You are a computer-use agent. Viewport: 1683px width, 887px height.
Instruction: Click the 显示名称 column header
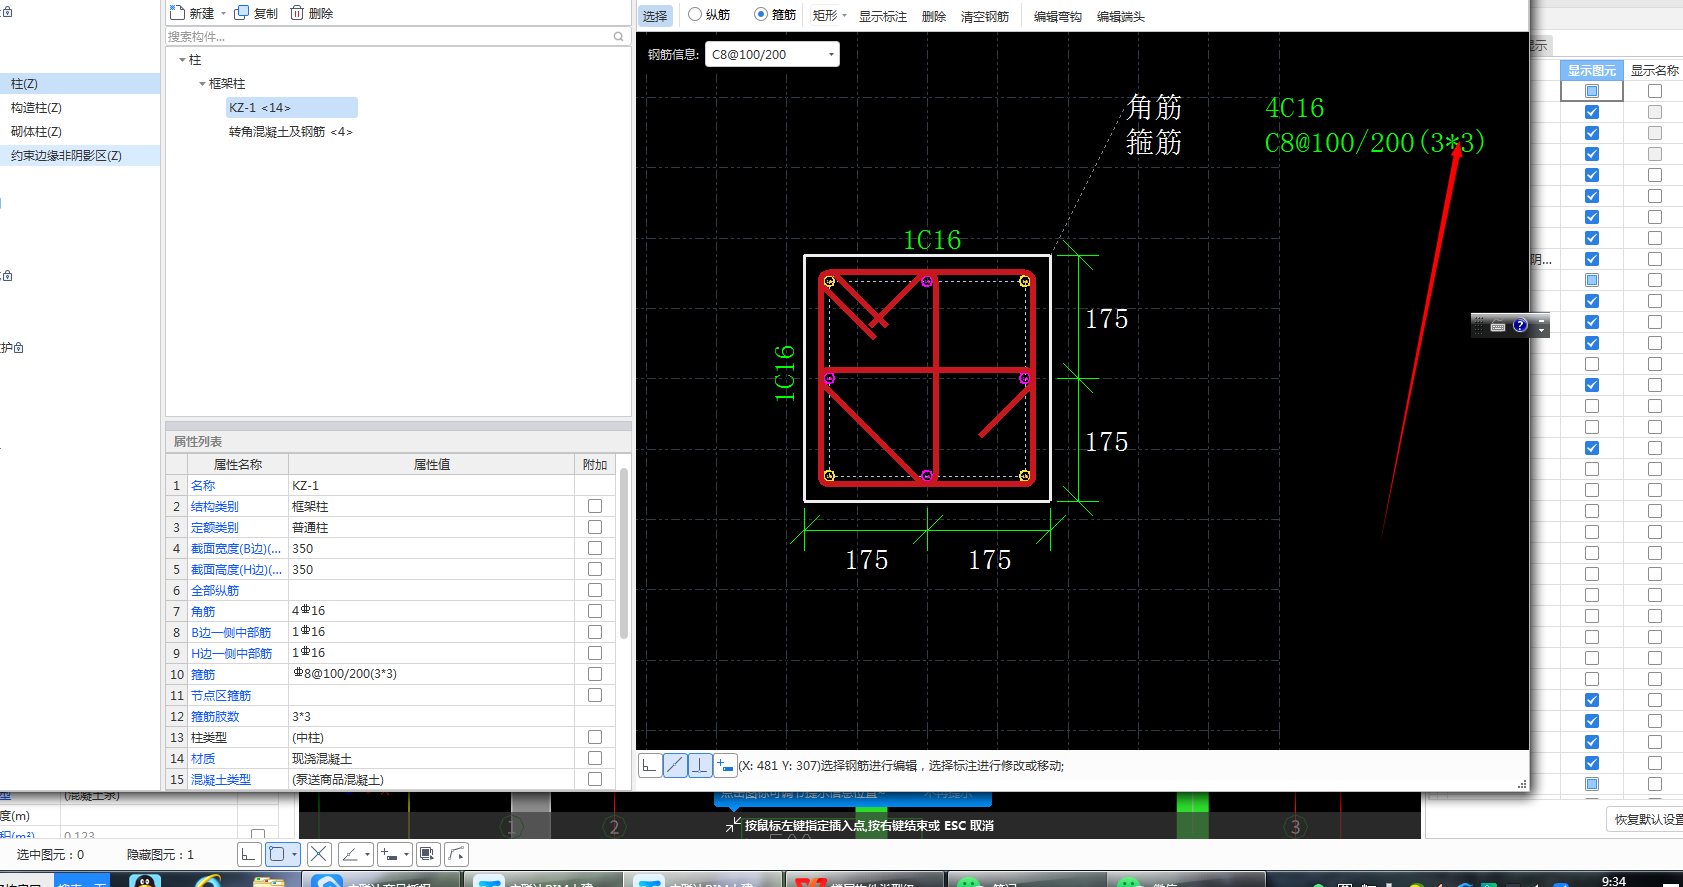pos(1654,70)
